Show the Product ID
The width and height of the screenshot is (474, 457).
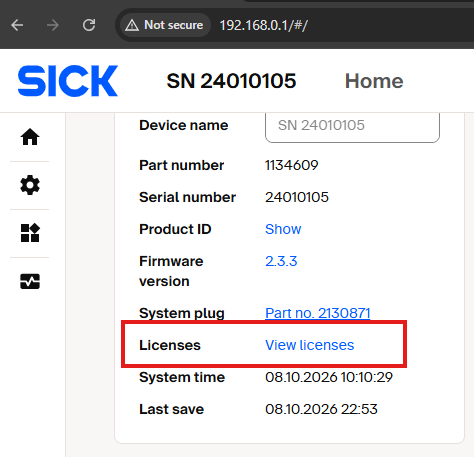pyautogui.click(x=283, y=229)
